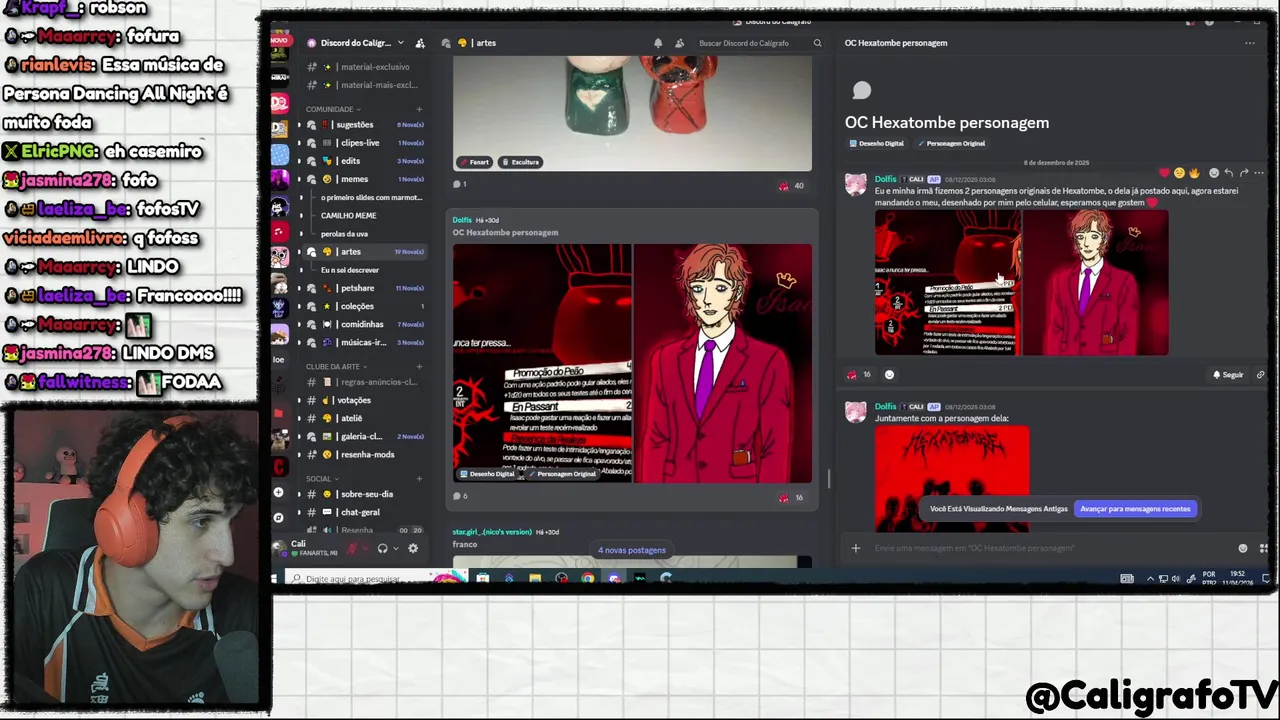Screen dimensions: 1280x720
Task: Open File Explorer from the taskbar
Action: (535, 578)
